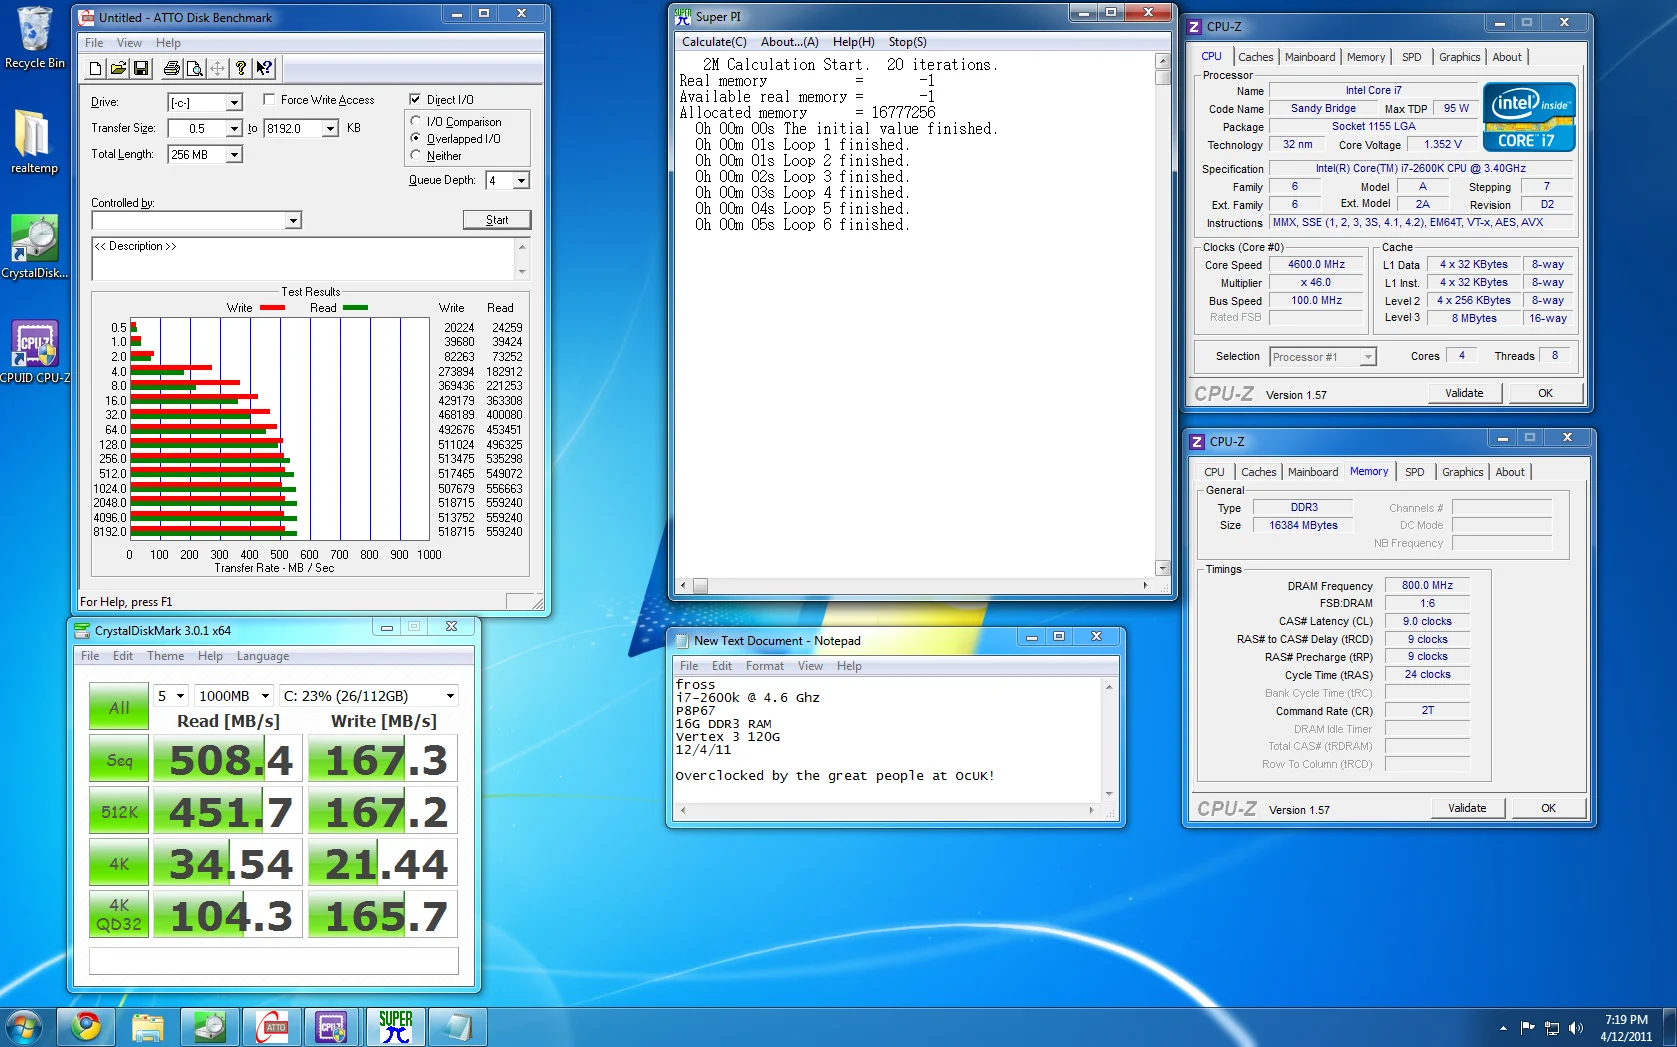Open Recycle Bin desktop icon

click(35, 38)
